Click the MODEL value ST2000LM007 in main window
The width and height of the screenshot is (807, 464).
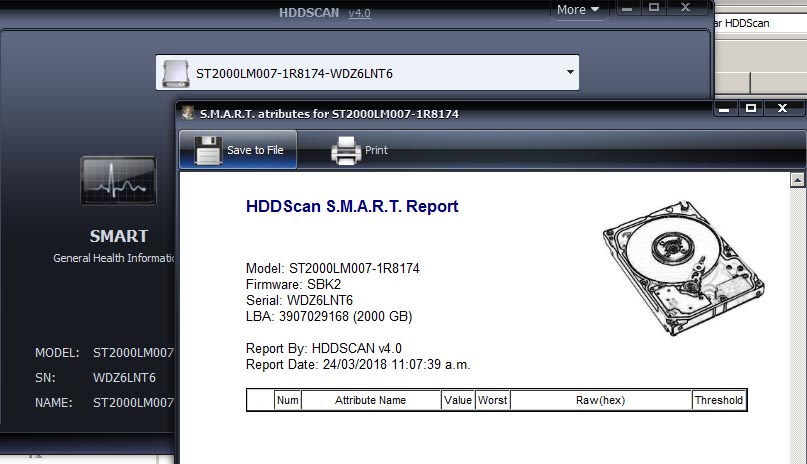coord(133,353)
